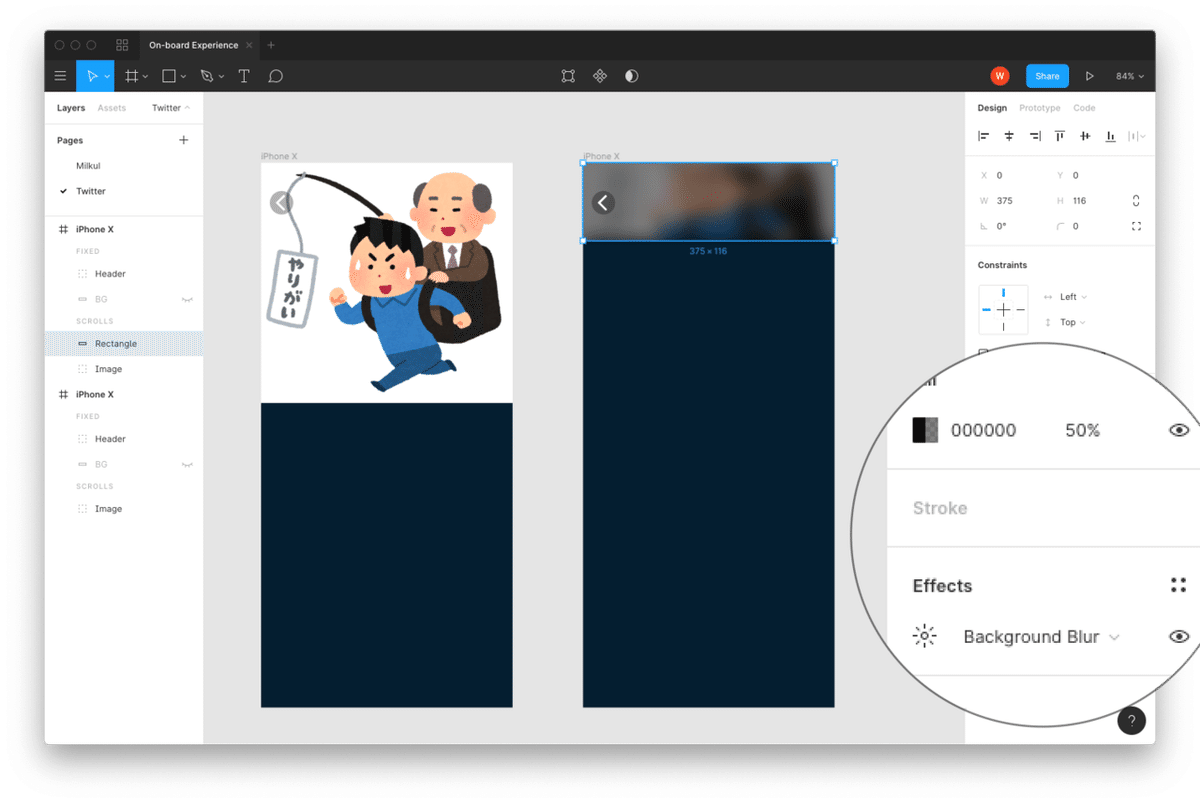Image resolution: width=1200 pixels, height=803 pixels.
Task: Open the help question mark button
Action: 1131,721
